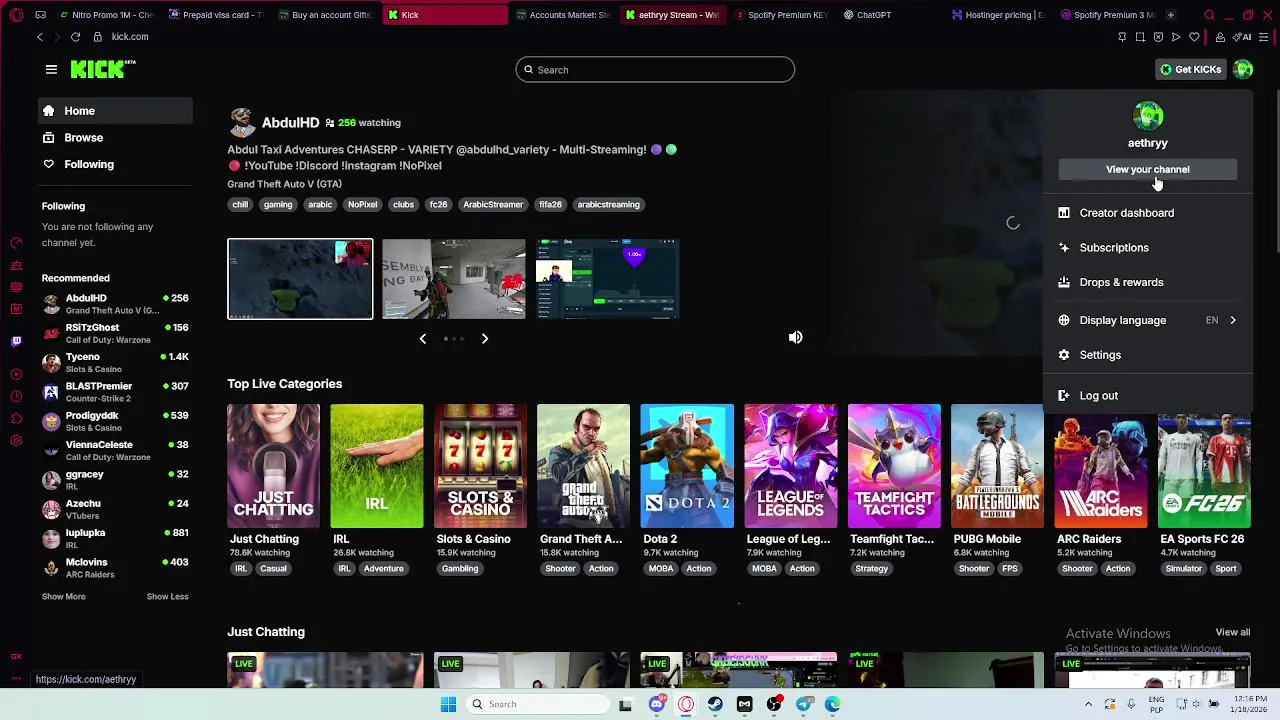Viewport: 1280px width, 720px height.
Task: Click the 'ArabicStreamer' stream tag
Action: click(x=493, y=205)
